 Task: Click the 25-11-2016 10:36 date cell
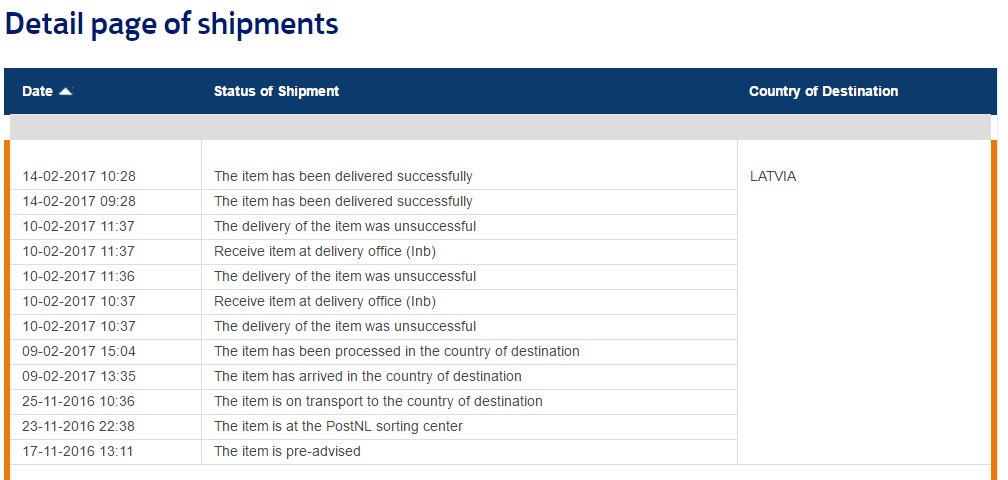[79, 401]
